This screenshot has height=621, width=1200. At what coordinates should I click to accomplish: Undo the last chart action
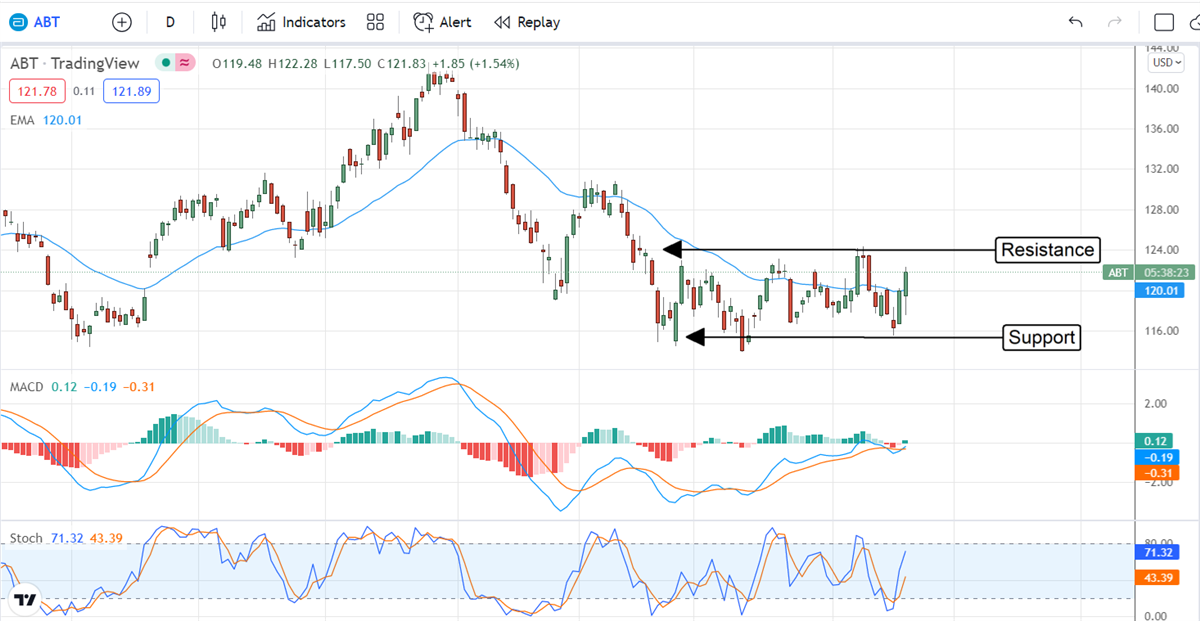(1076, 22)
